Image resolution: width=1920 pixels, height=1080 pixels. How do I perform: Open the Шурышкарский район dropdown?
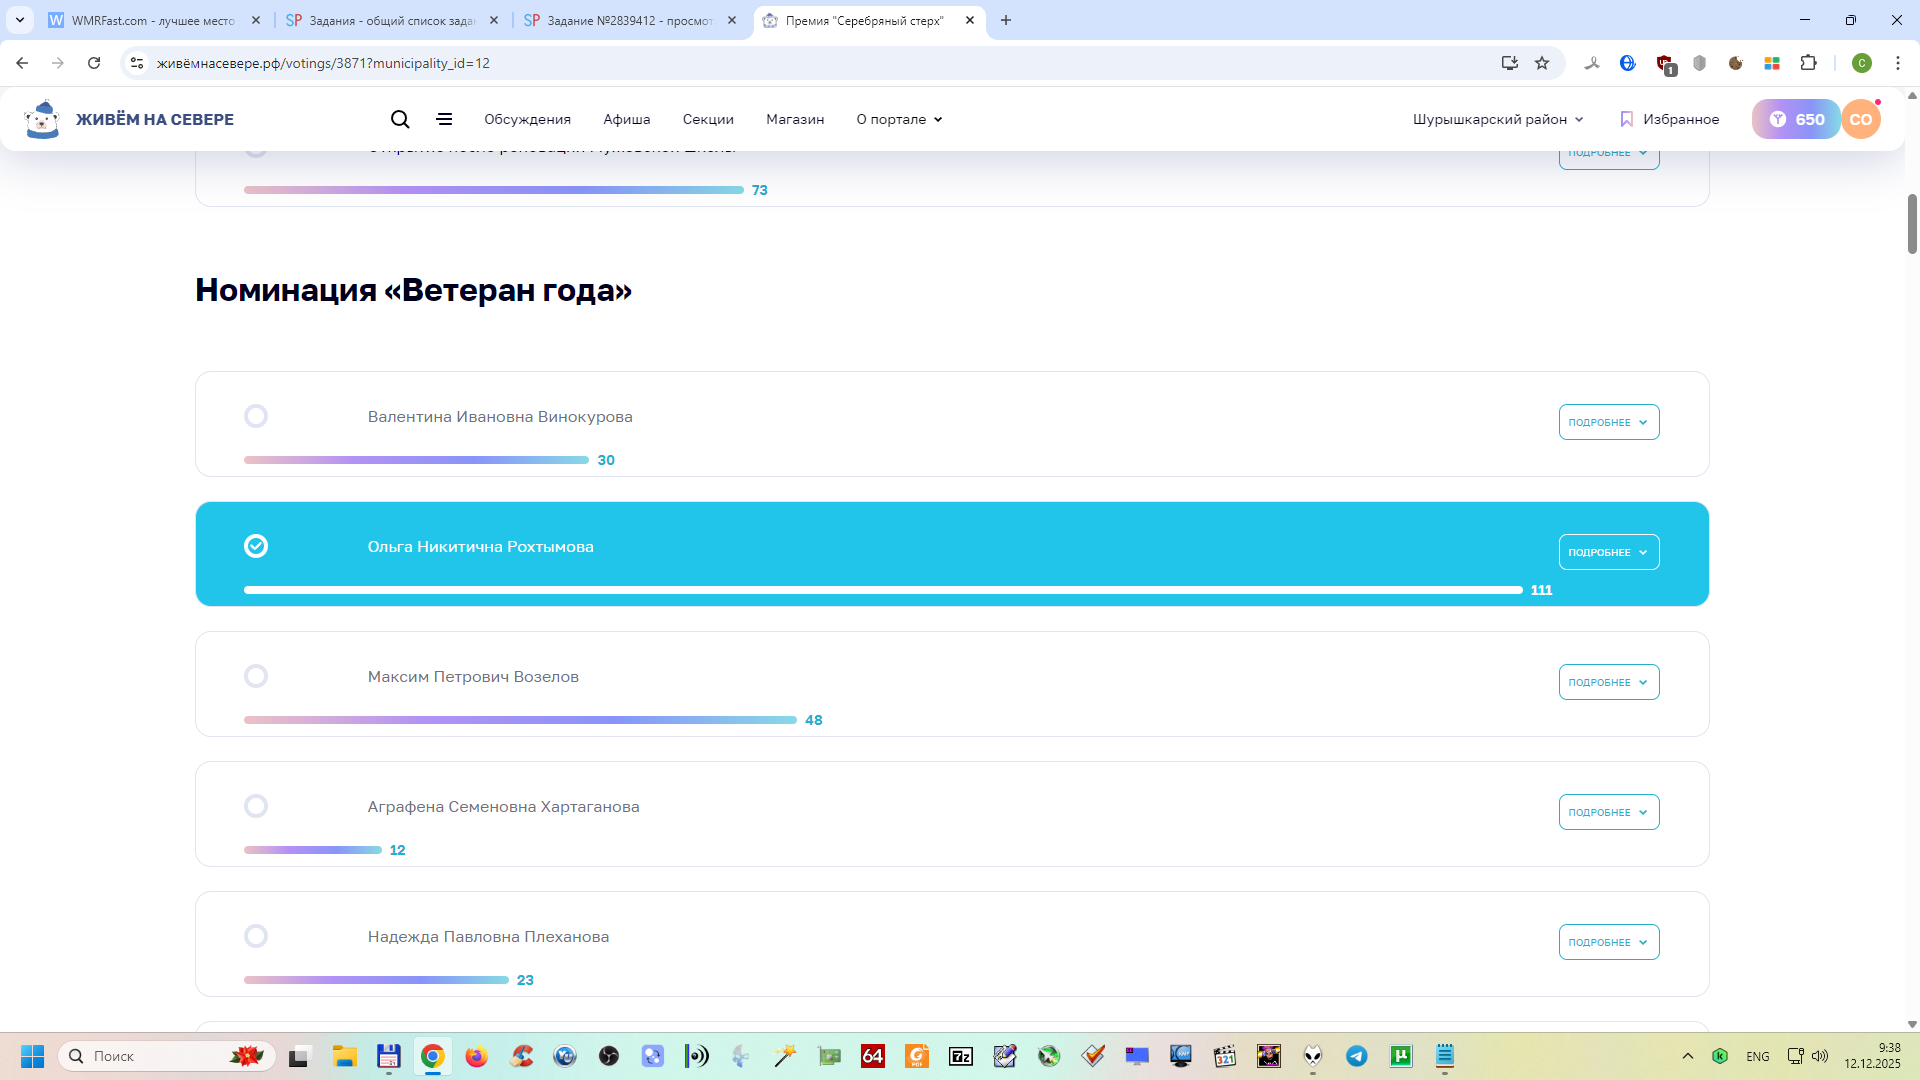click(1498, 119)
